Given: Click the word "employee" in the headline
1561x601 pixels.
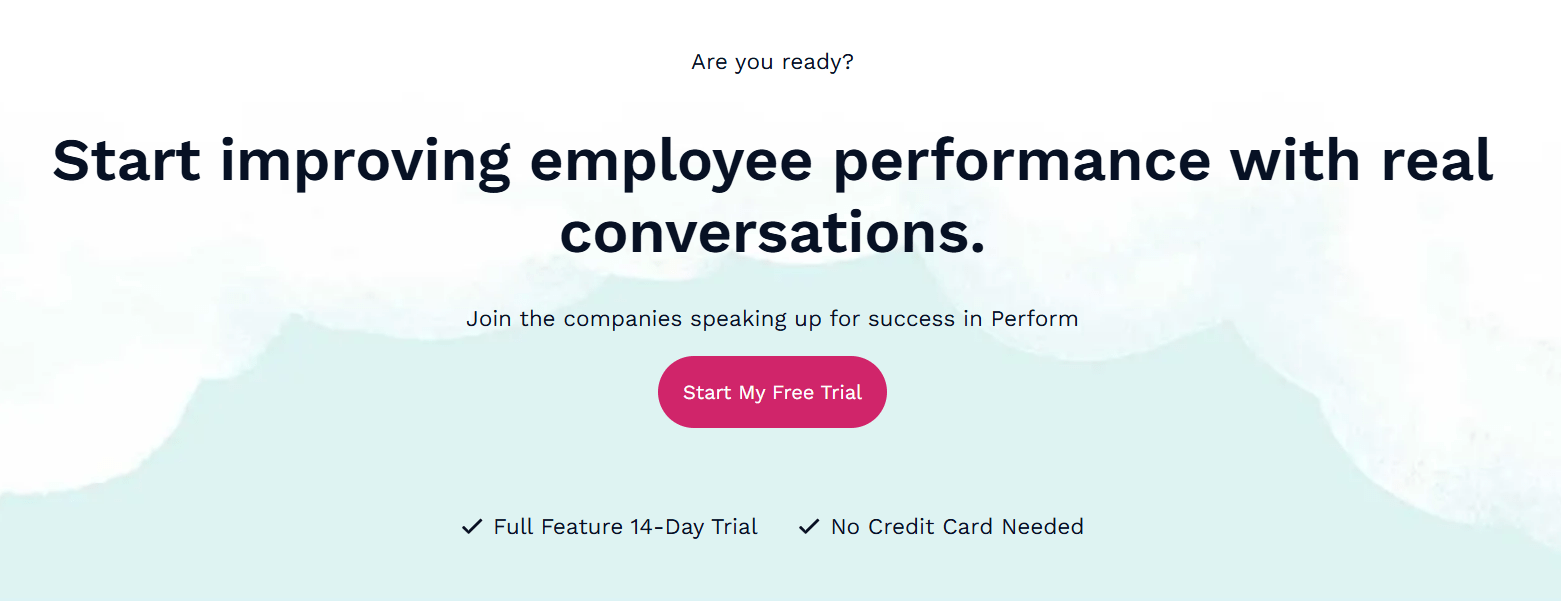Looking at the screenshot, I should [672, 160].
